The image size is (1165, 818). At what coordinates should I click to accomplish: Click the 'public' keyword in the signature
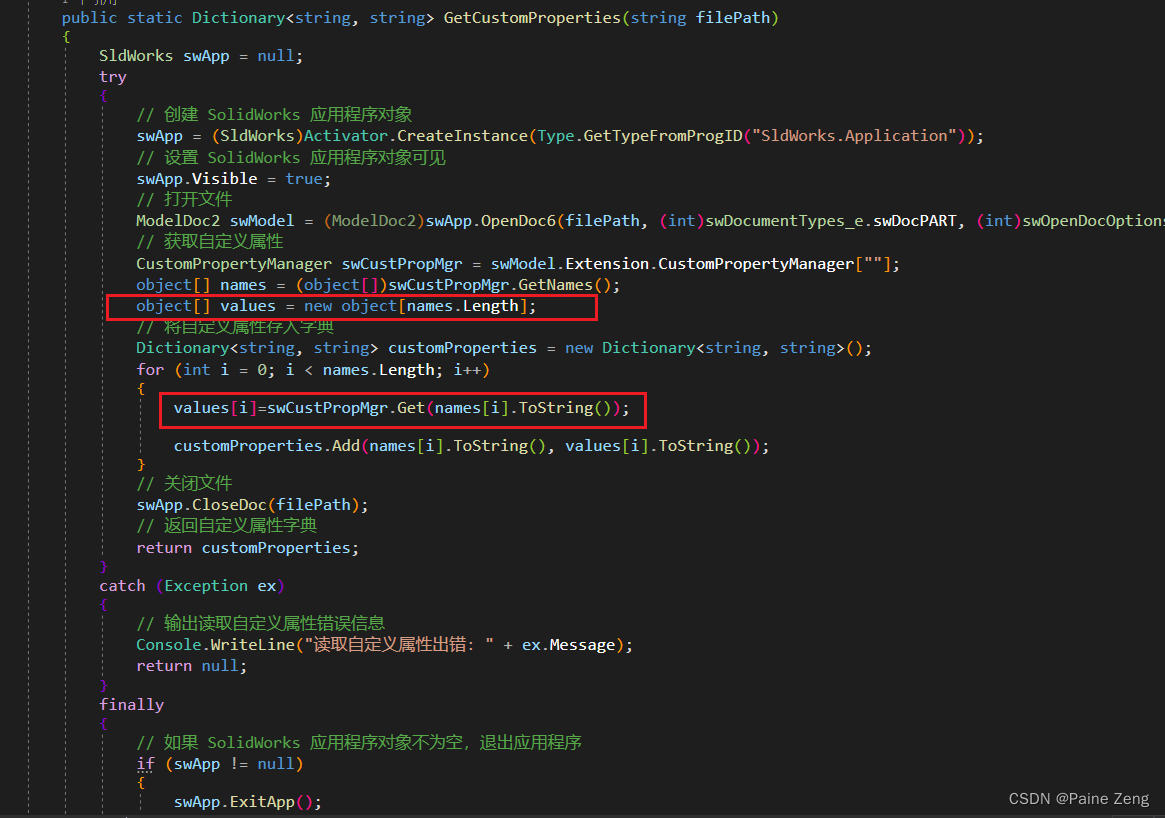pyautogui.click(x=89, y=18)
